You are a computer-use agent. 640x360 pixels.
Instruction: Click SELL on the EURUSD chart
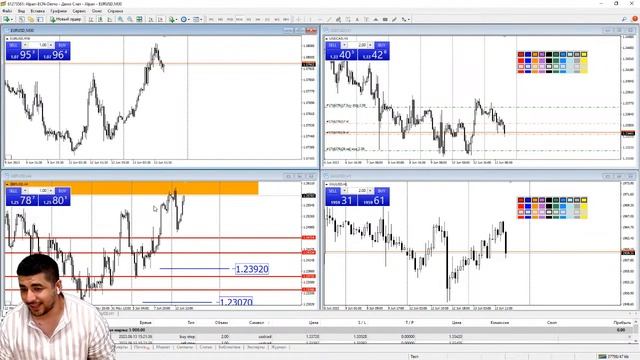click(13, 45)
